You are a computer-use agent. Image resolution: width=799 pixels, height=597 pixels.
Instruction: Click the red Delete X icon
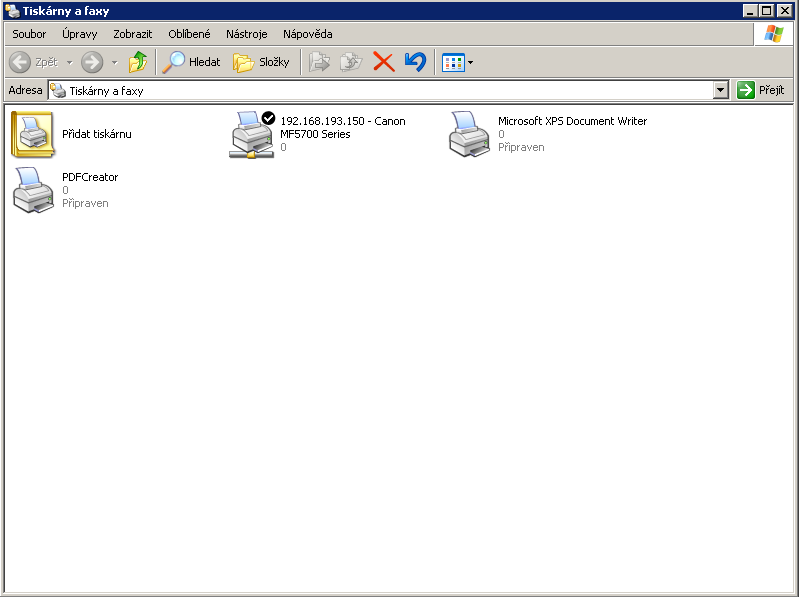(384, 62)
